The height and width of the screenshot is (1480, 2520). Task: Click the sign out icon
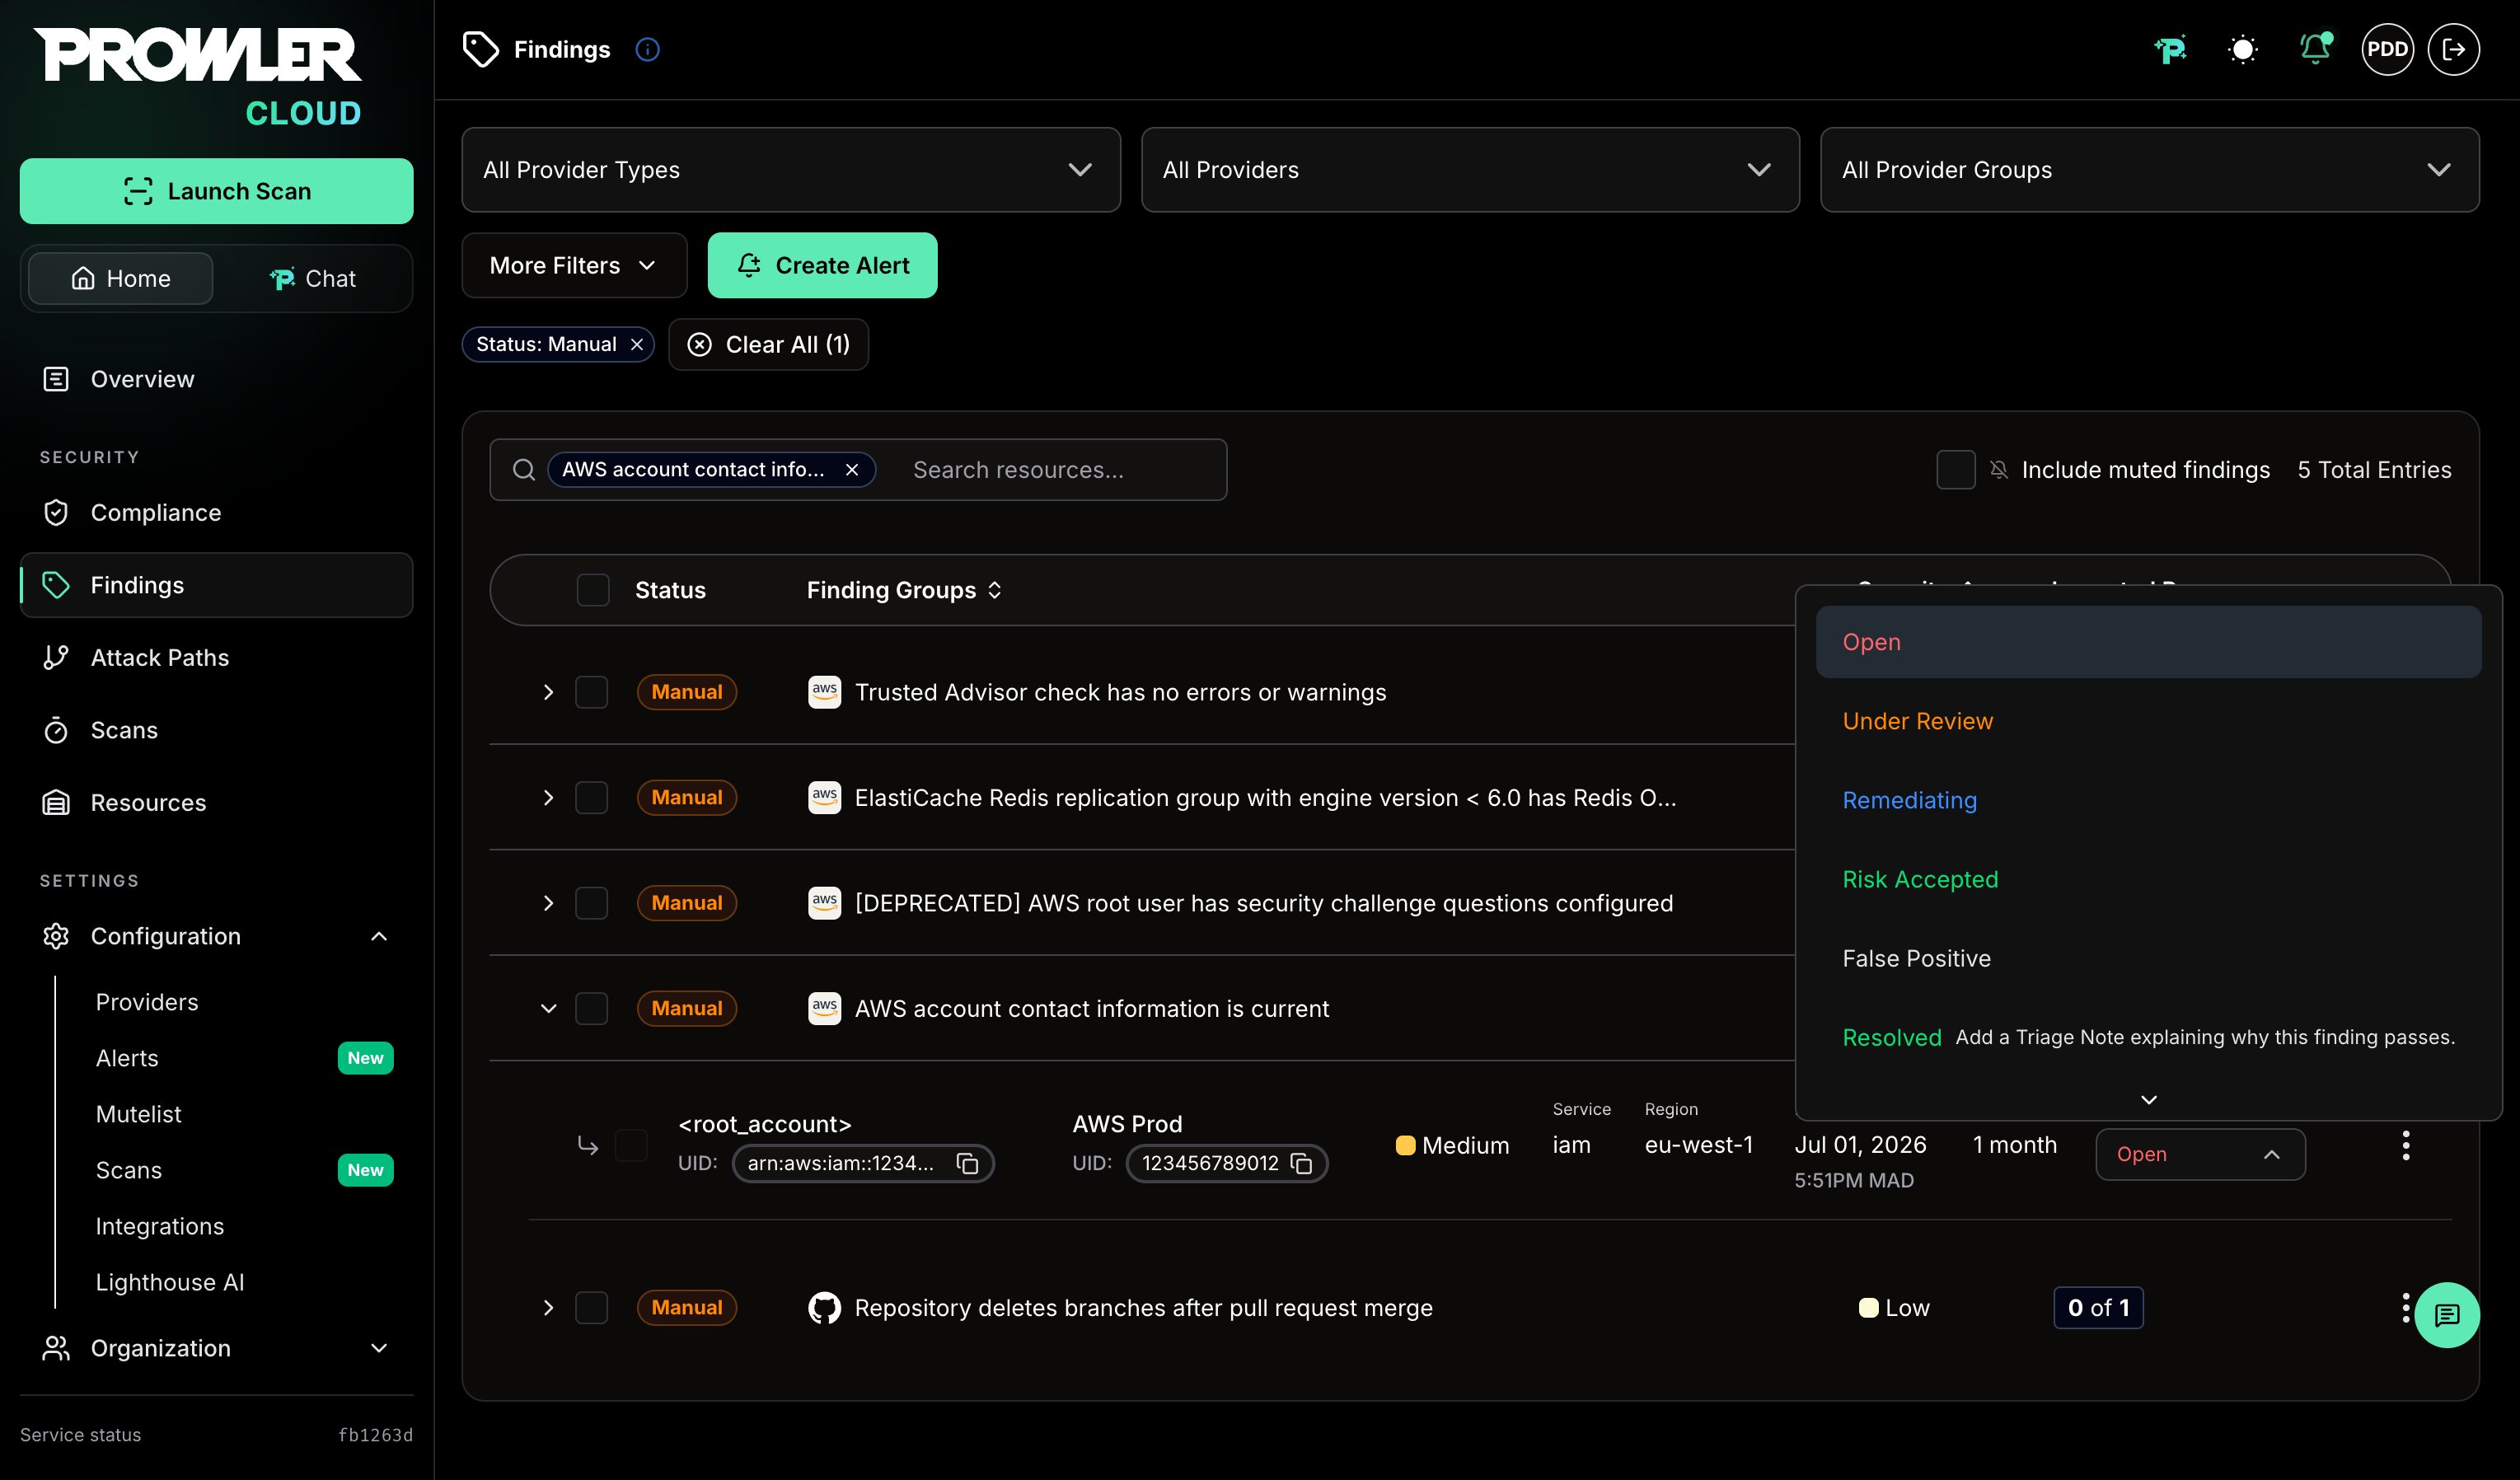point(2453,49)
